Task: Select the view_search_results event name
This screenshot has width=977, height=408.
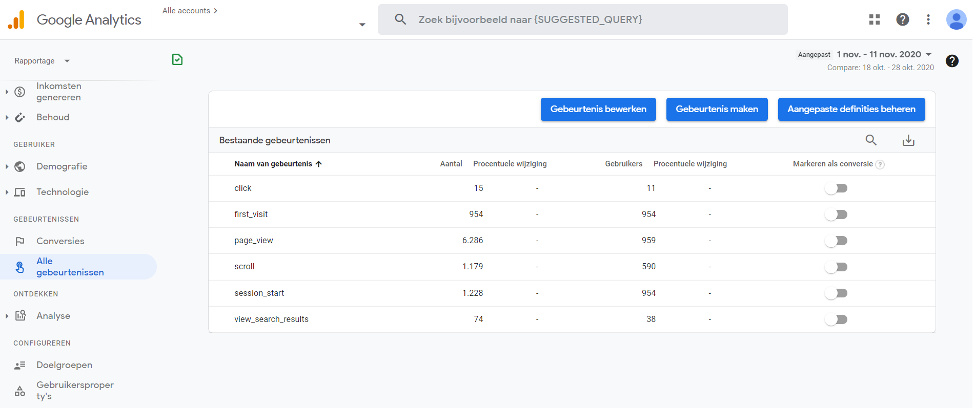Action: pyautogui.click(x=271, y=319)
